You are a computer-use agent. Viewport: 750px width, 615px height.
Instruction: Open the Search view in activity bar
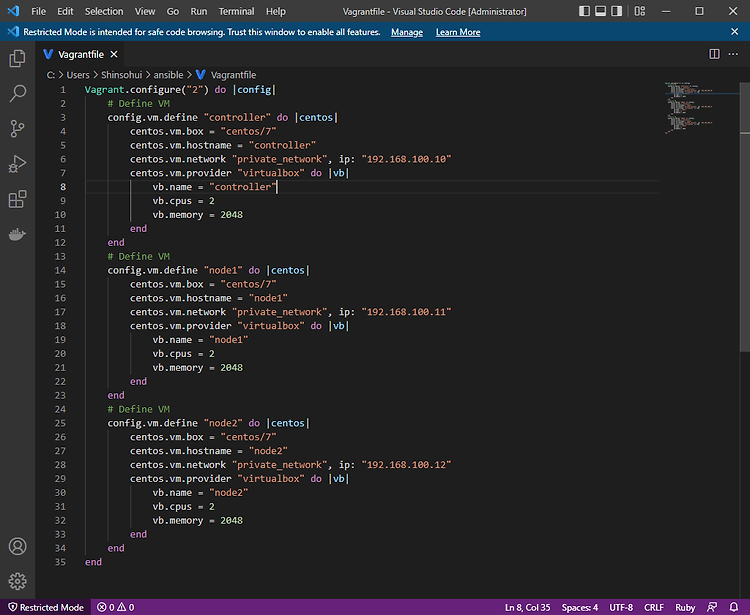(17, 93)
